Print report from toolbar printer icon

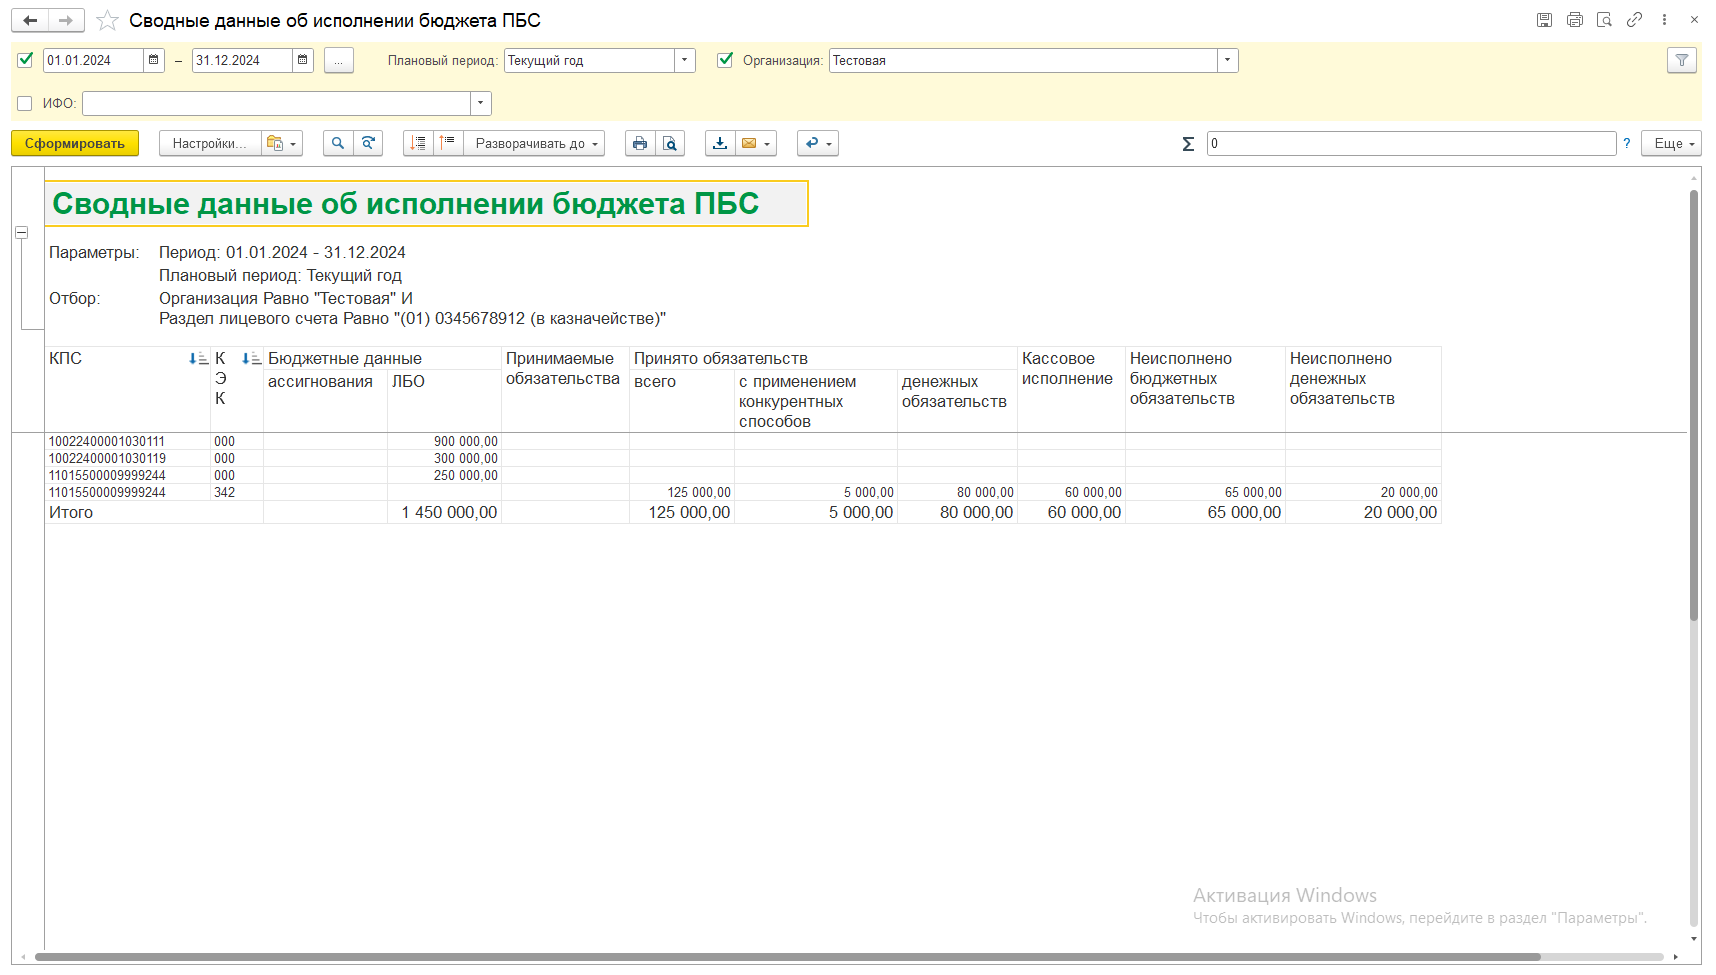(x=640, y=143)
